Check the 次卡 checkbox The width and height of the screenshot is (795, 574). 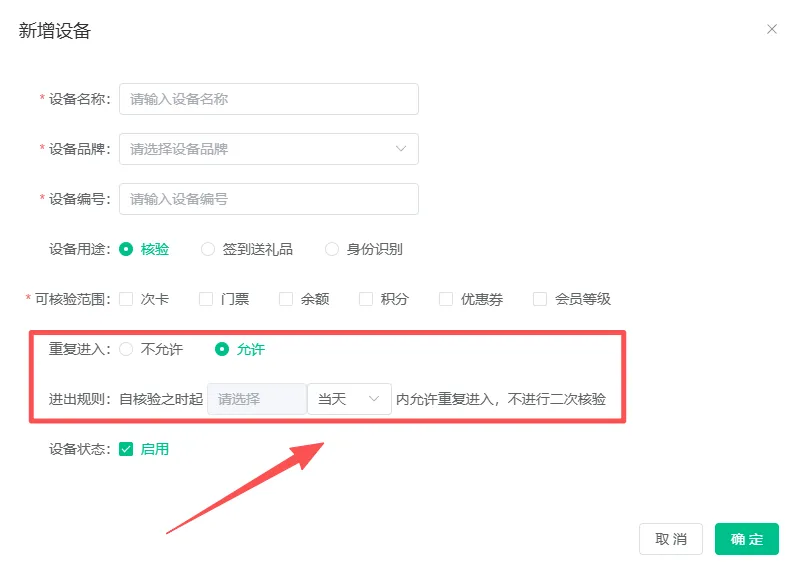tap(126, 299)
